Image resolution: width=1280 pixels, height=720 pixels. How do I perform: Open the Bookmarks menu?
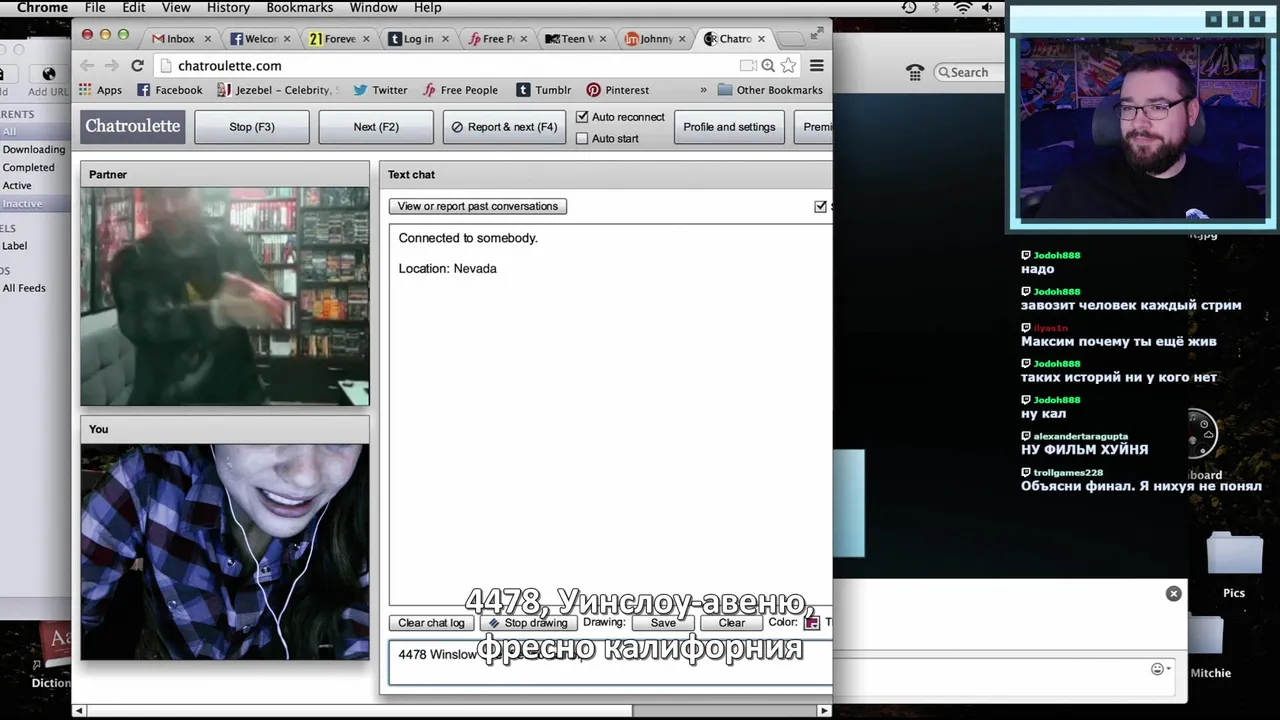point(300,8)
